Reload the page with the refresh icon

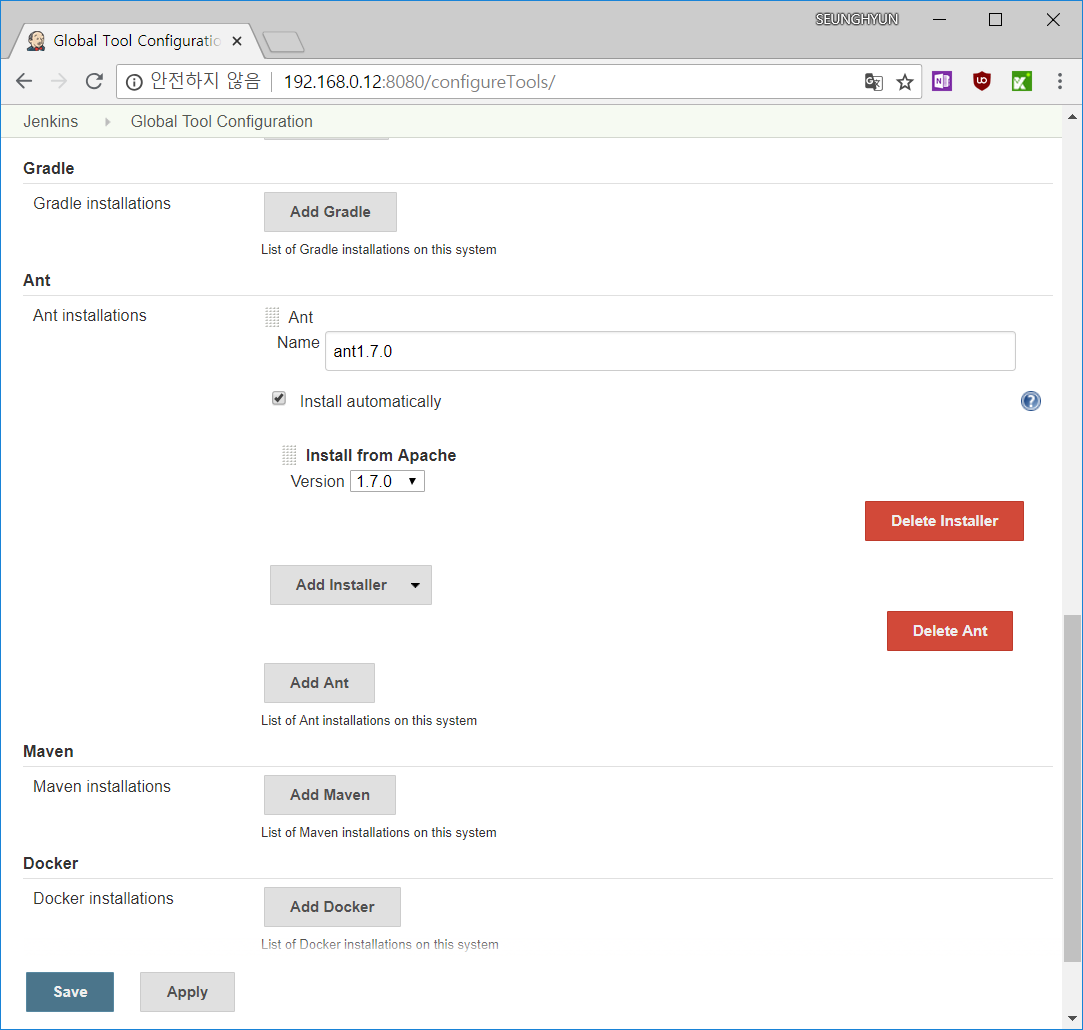(x=94, y=82)
